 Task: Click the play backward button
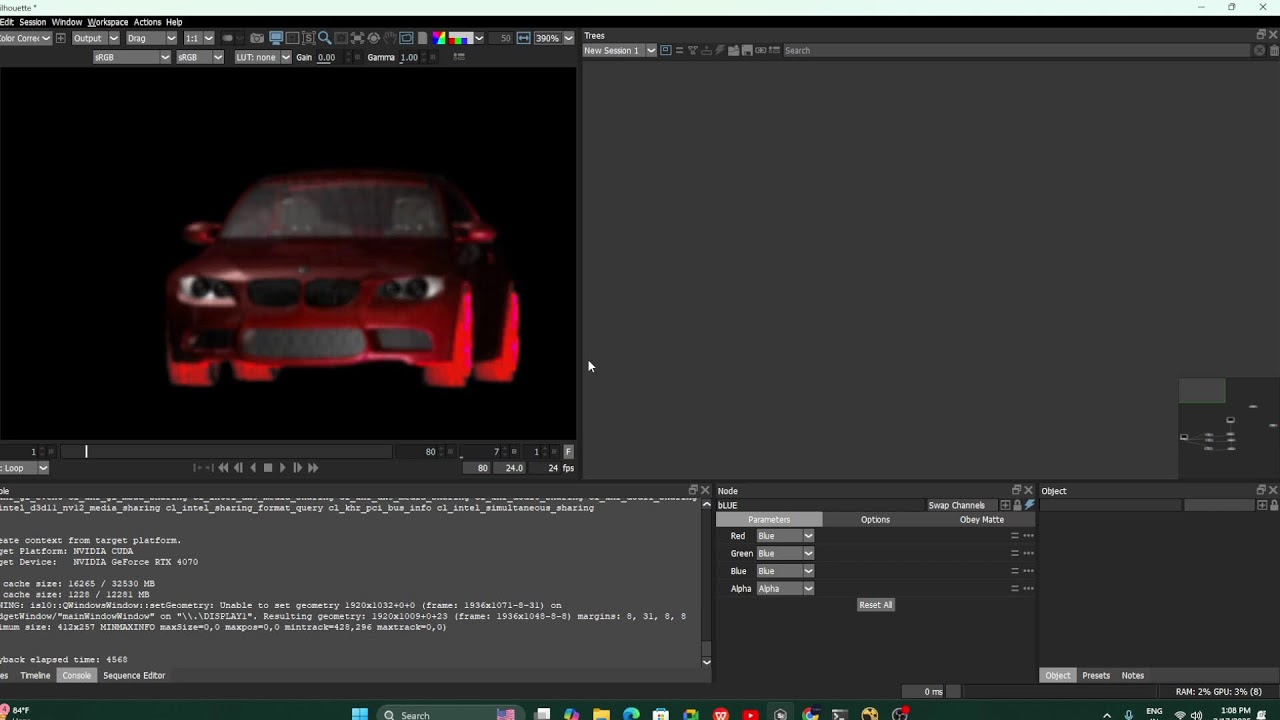click(253, 468)
